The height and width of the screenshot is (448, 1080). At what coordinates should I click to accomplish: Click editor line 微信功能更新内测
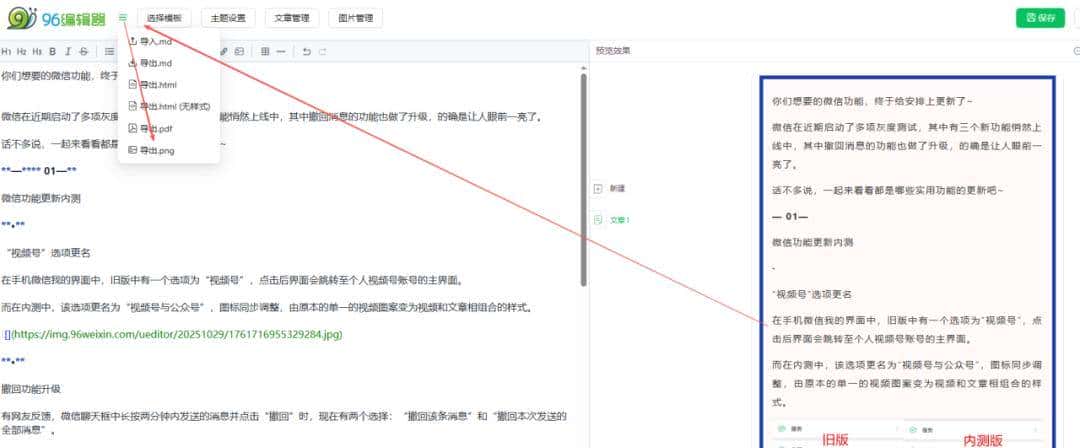[41, 198]
